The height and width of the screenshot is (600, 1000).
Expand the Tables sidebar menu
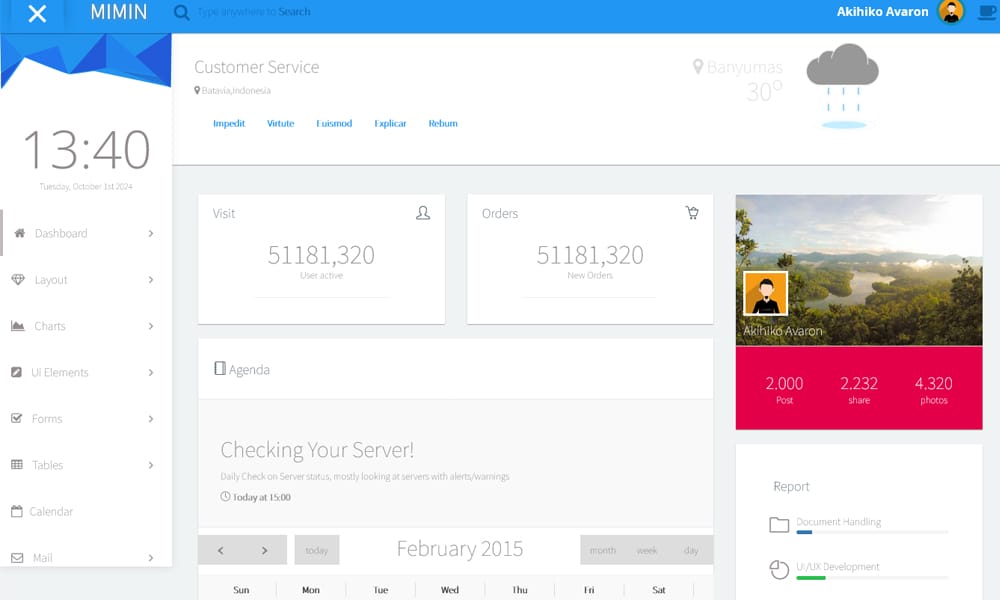[48, 464]
